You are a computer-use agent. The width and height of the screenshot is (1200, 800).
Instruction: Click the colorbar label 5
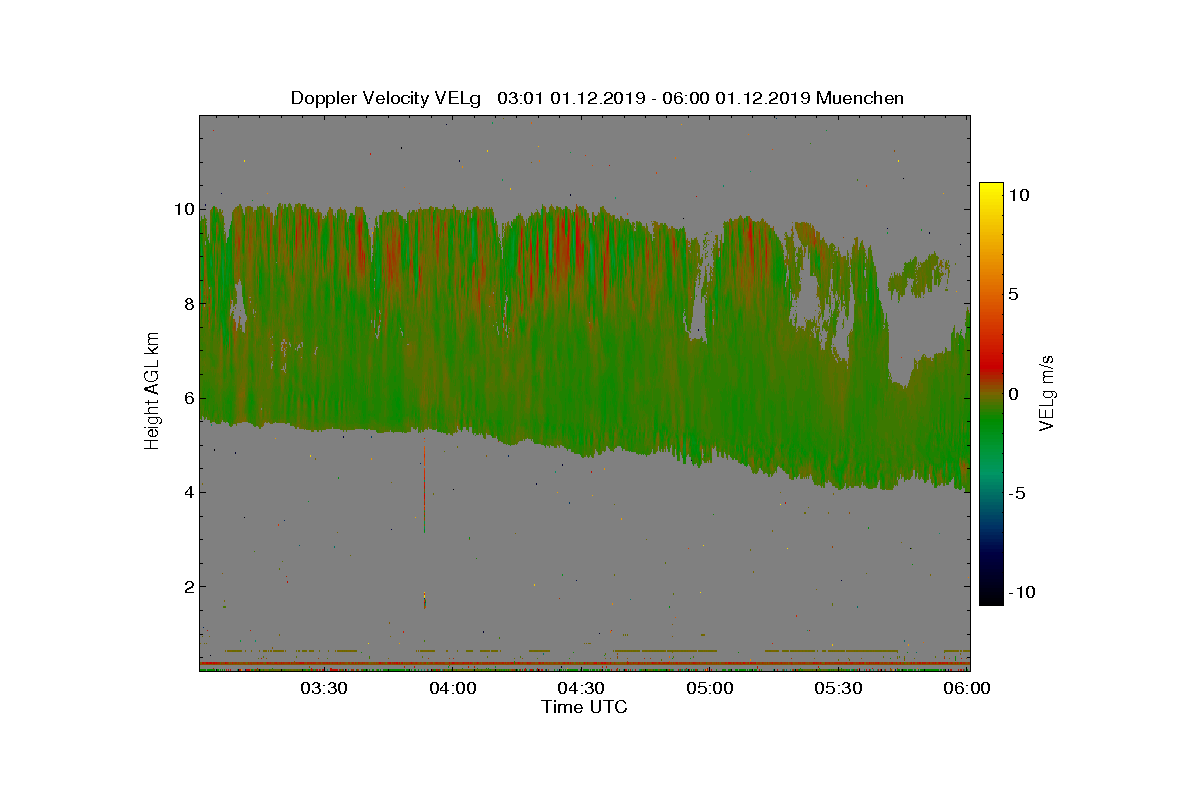pyautogui.click(x=1014, y=295)
